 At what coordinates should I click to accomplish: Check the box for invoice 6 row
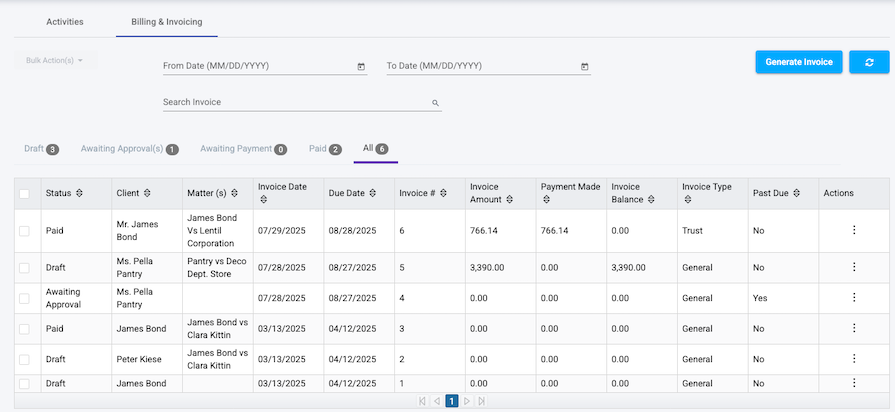[x=24, y=231]
